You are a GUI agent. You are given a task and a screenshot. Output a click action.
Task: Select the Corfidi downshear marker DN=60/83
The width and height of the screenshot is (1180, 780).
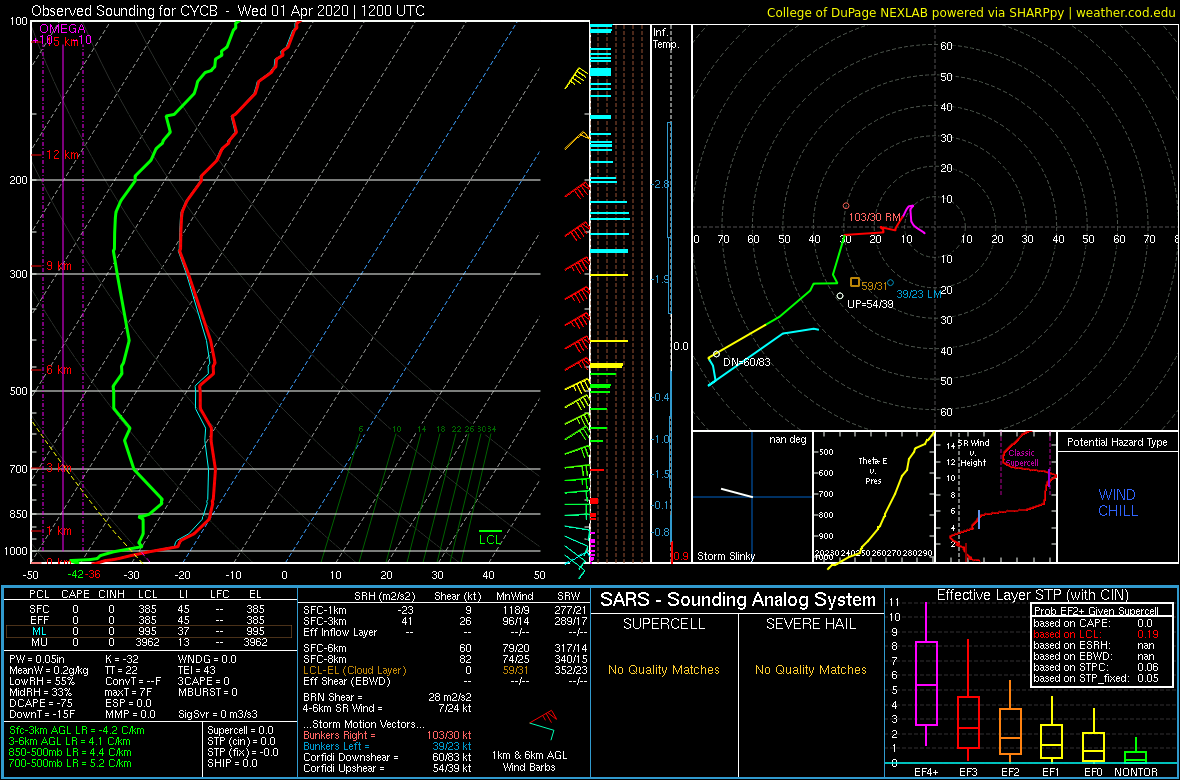pyautogui.click(x=716, y=353)
